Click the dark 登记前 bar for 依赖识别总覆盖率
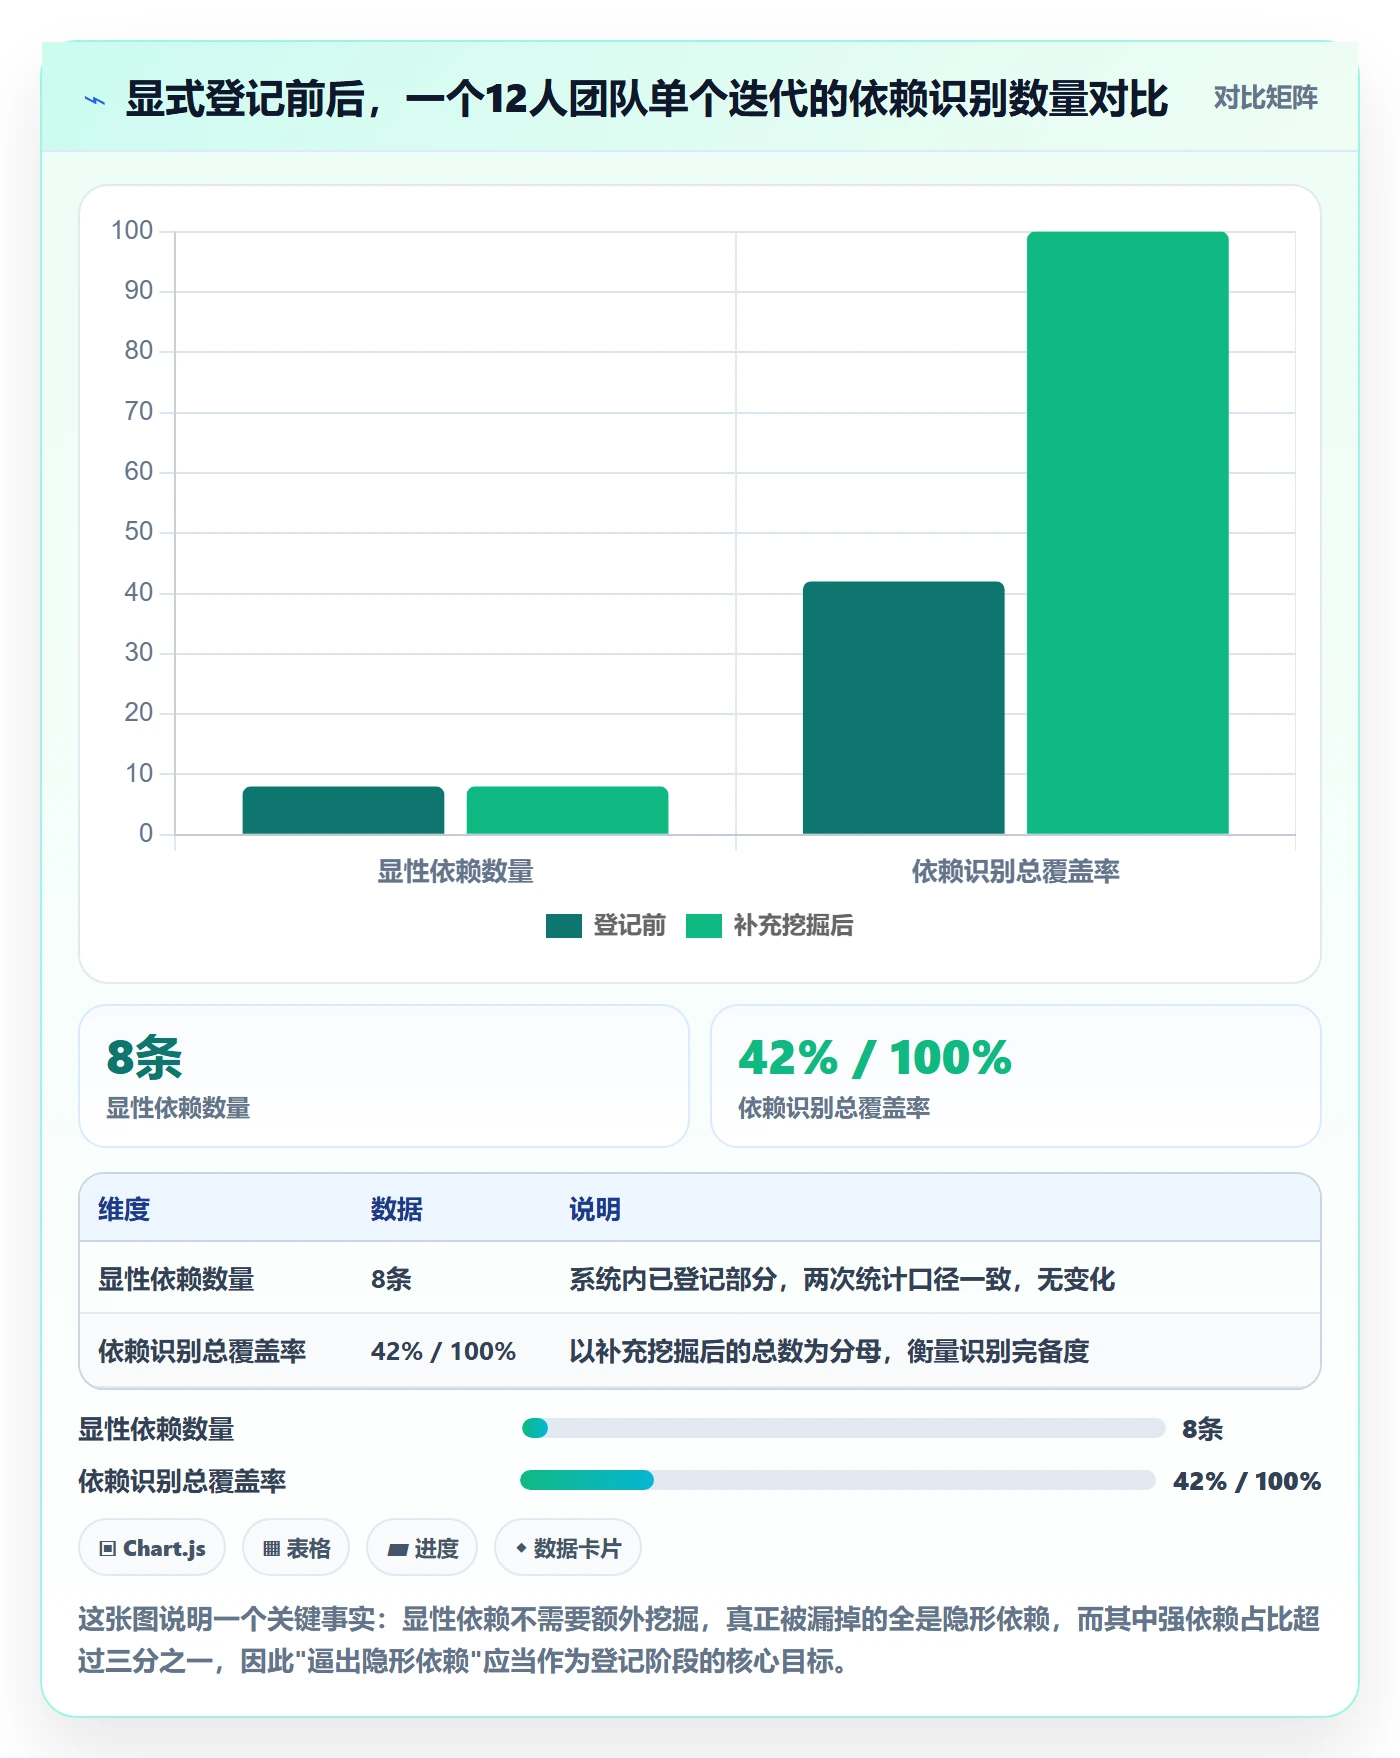Screen dimensions: 1400x1758 pyautogui.click(x=903, y=708)
